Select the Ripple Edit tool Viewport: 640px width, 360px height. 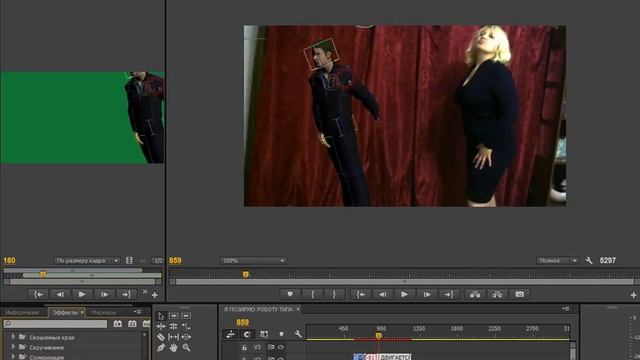161,327
